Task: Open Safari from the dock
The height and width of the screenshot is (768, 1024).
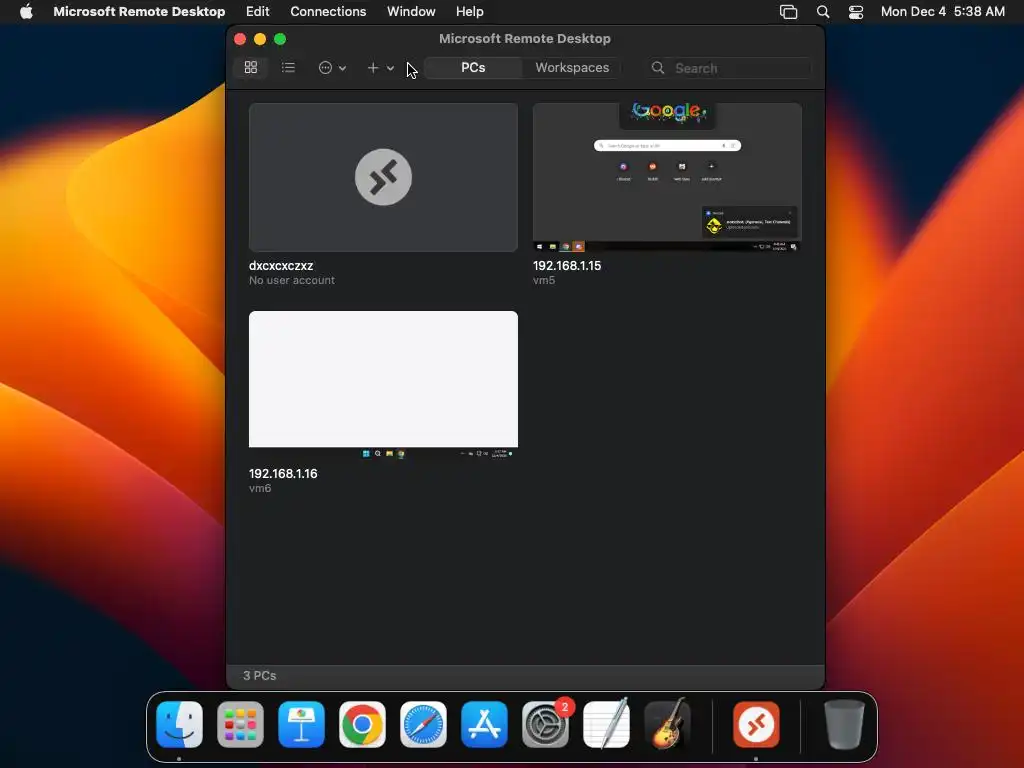Action: (423, 724)
